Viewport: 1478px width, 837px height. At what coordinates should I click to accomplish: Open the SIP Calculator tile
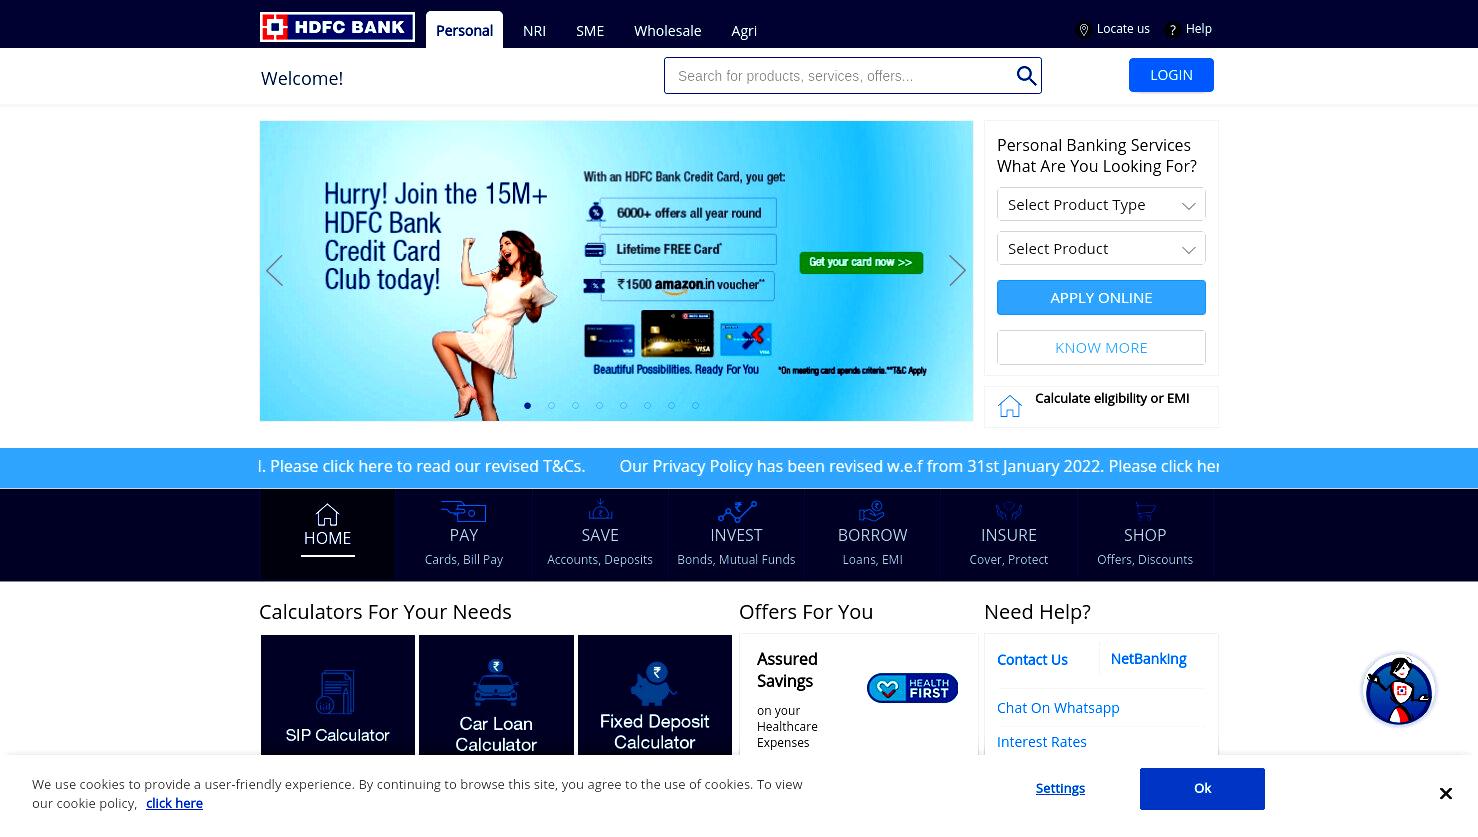tap(338, 695)
